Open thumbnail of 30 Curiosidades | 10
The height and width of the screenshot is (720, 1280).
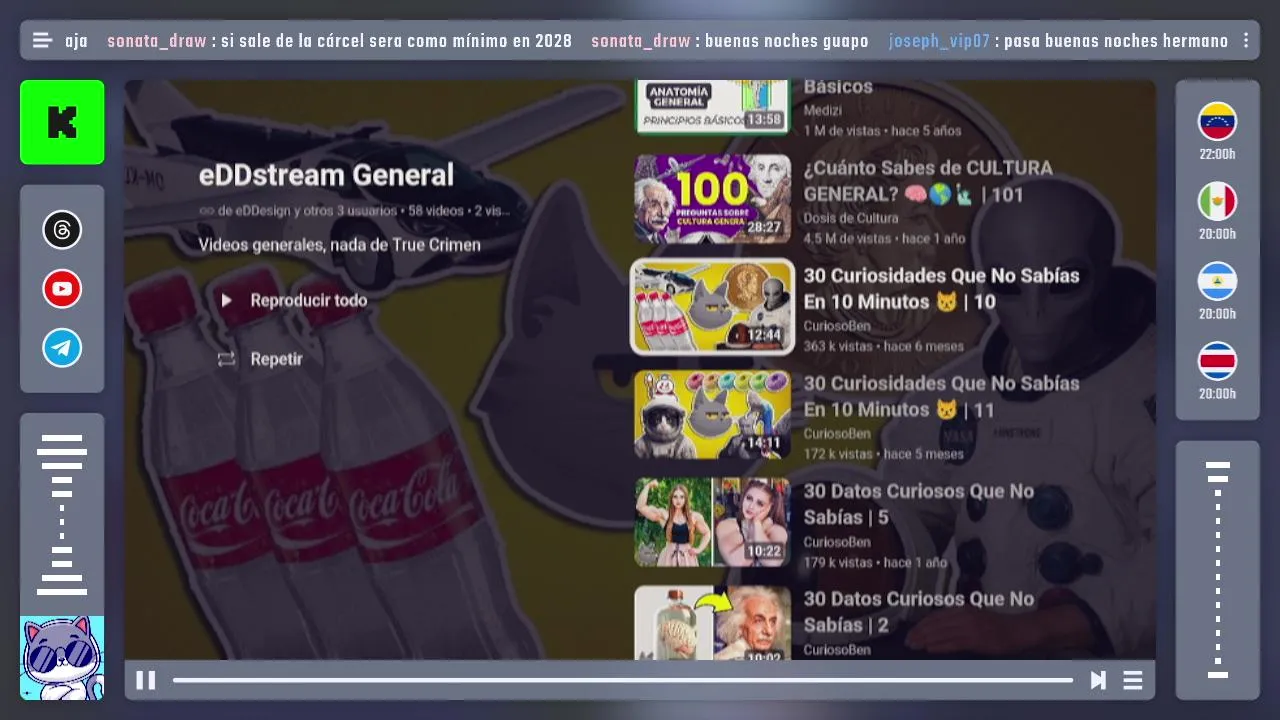point(712,307)
